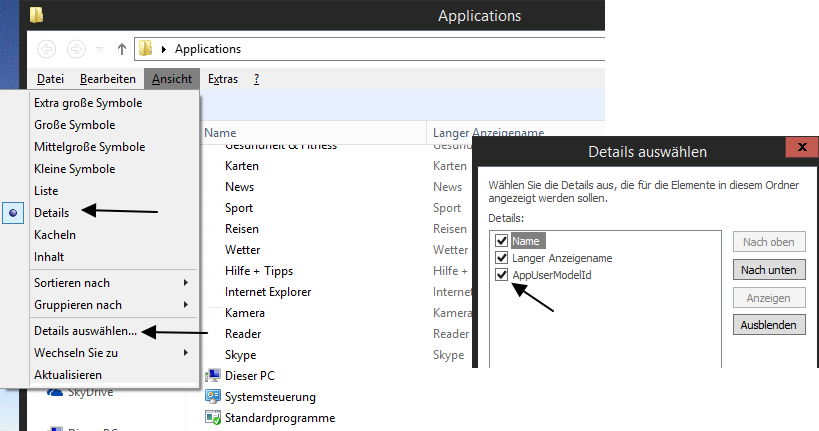Click the SkyDrive cloud icon in sidebar
The width and height of the screenshot is (819, 431).
tap(55, 392)
